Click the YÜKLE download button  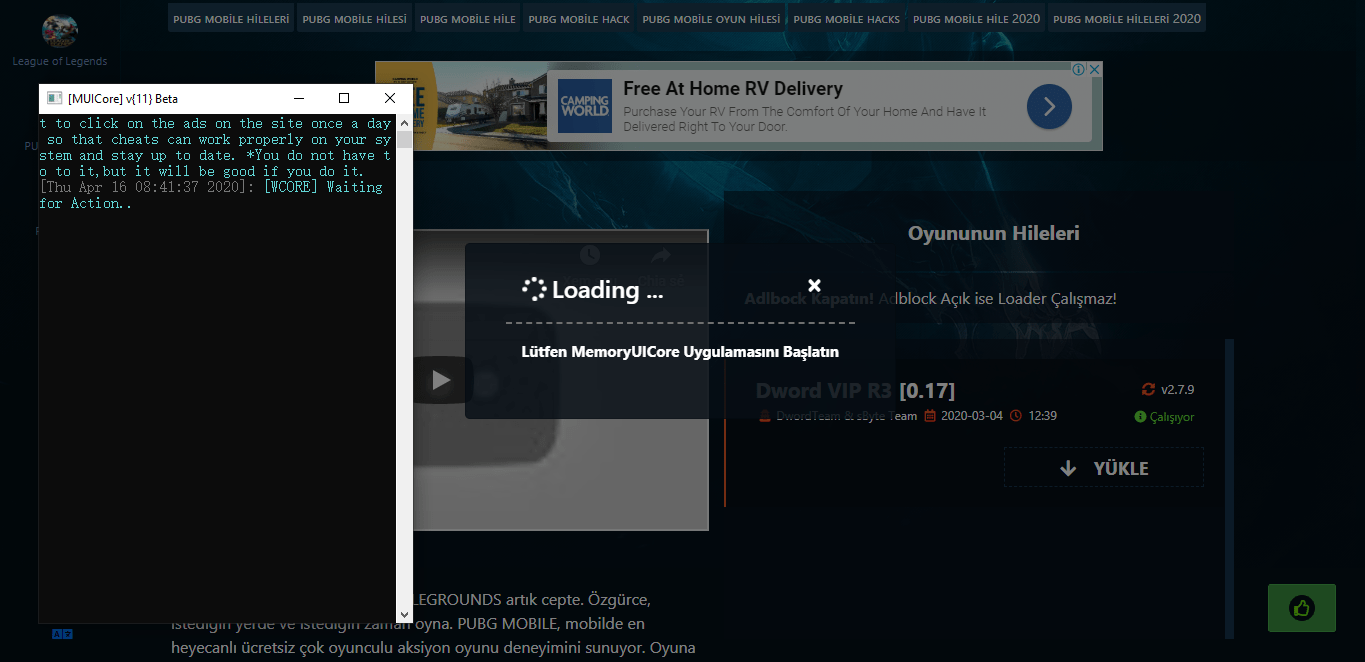1104,468
